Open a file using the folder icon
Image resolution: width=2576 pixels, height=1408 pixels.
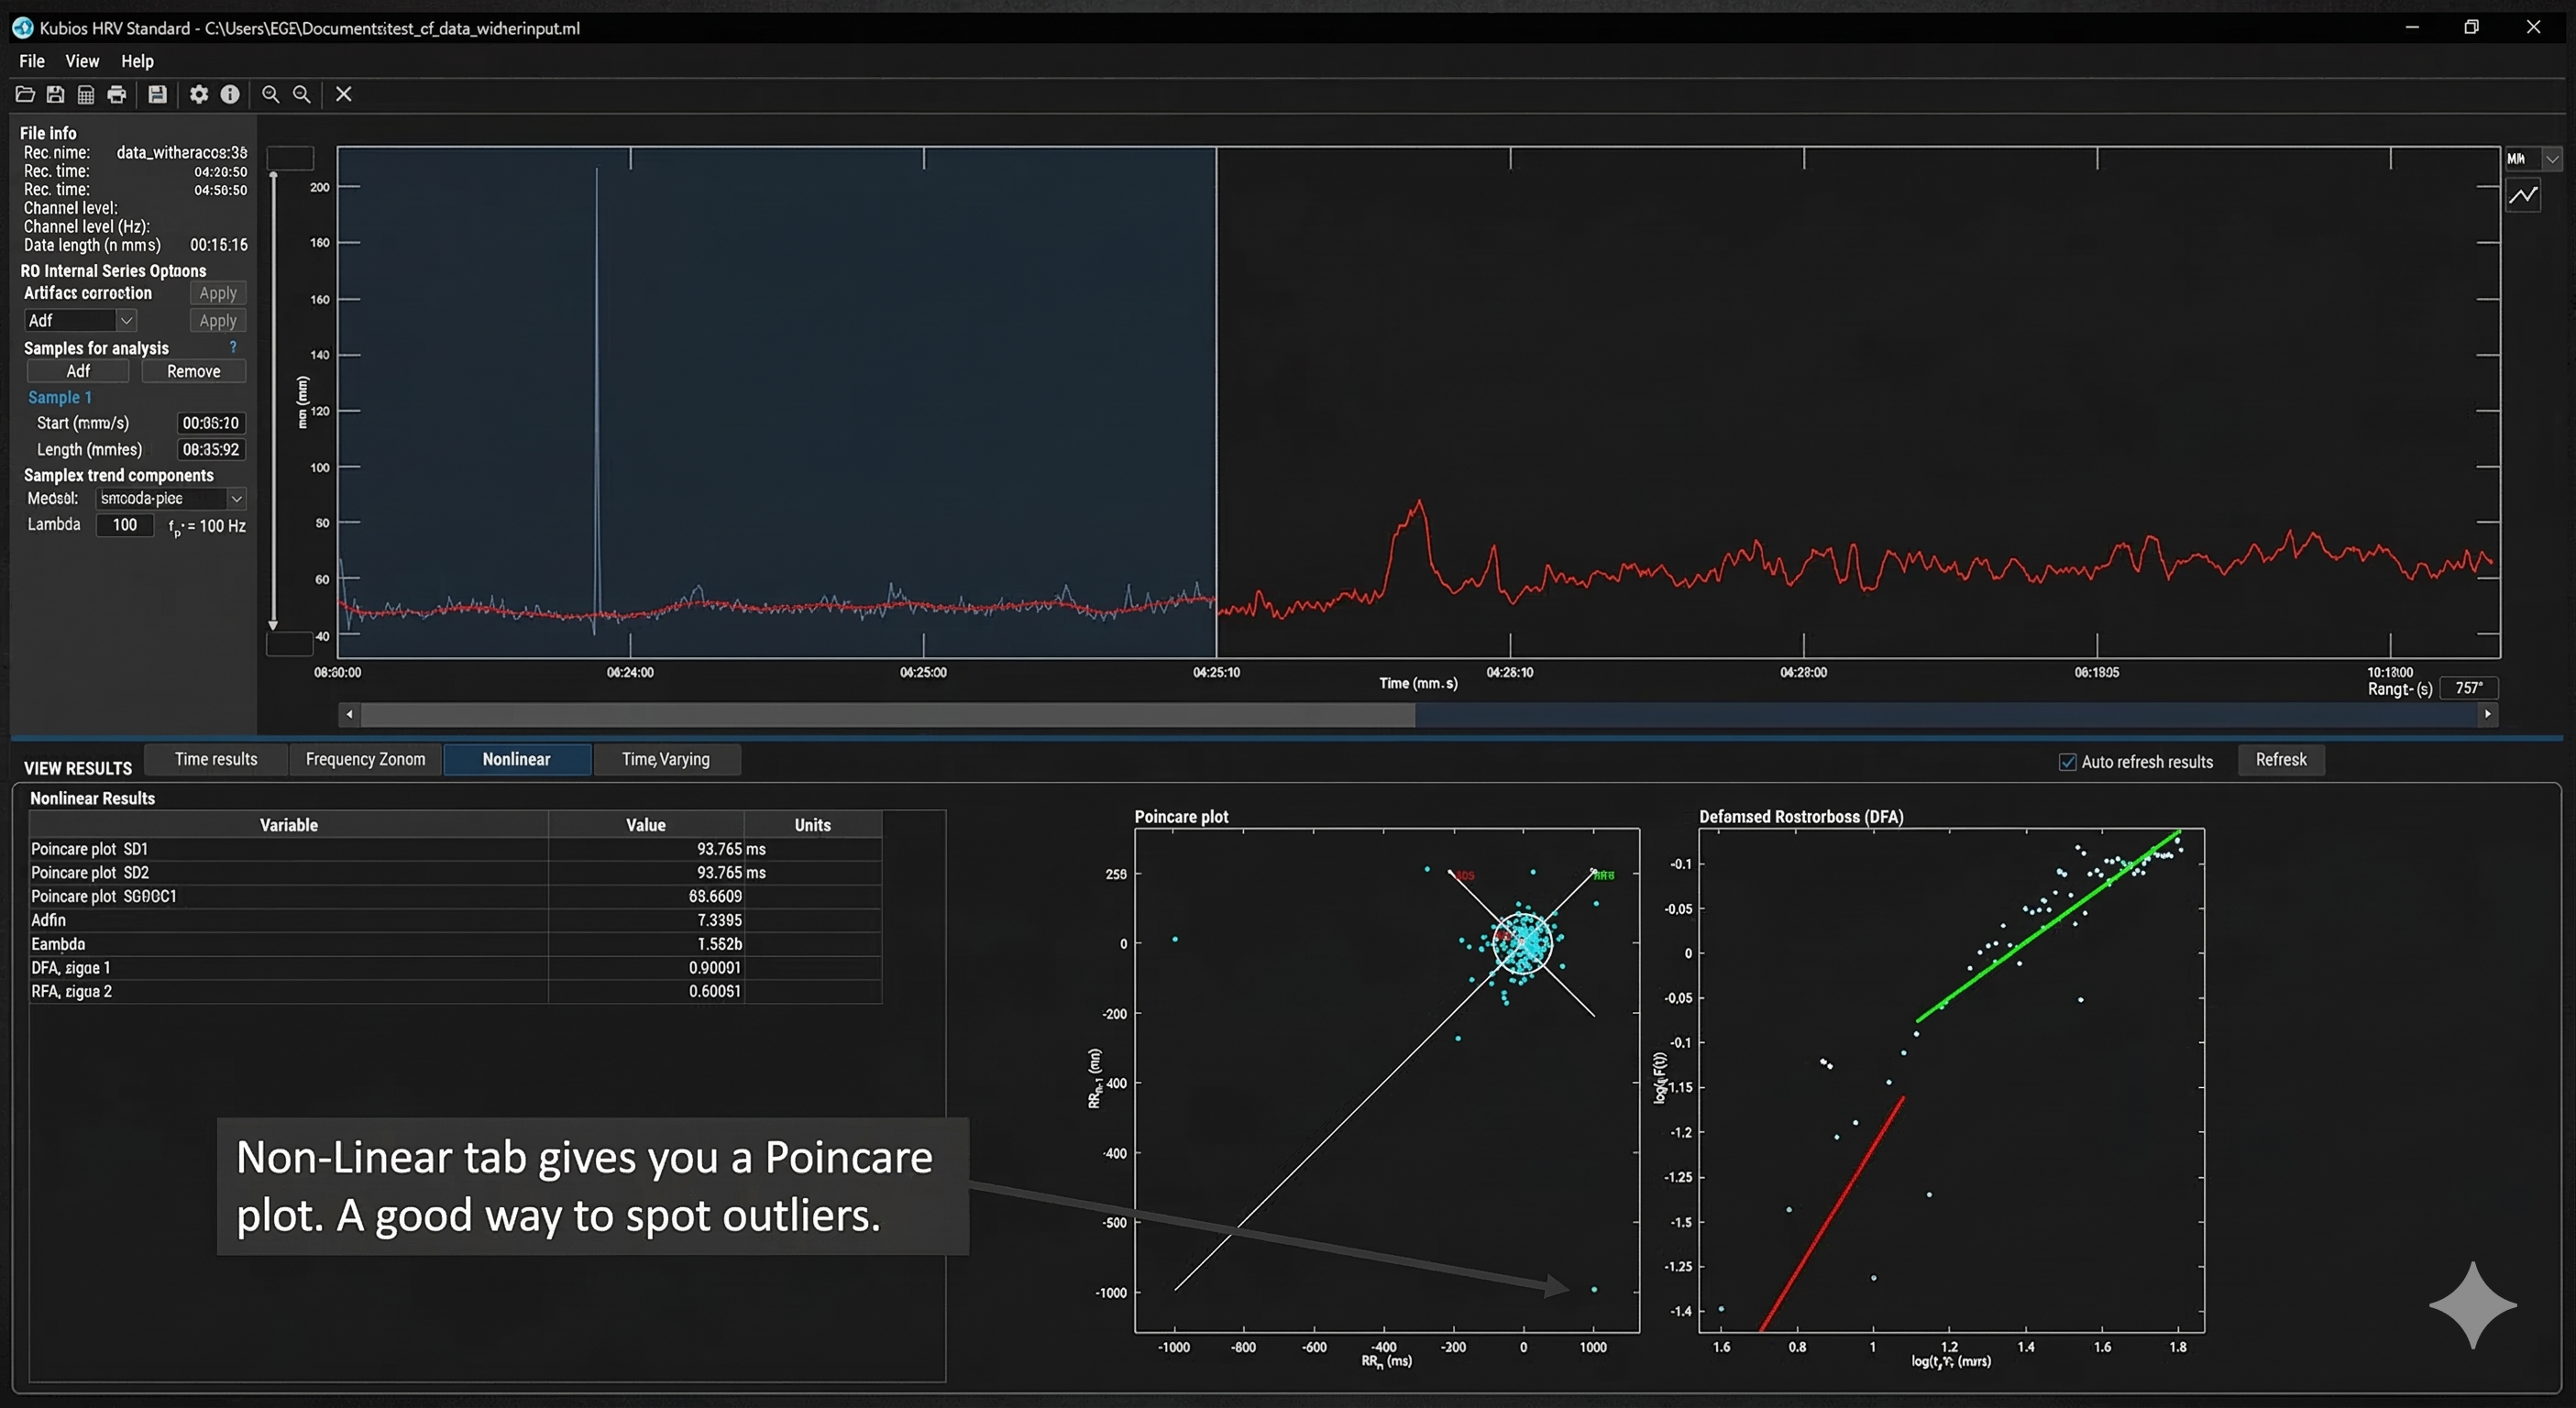point(25,94)
